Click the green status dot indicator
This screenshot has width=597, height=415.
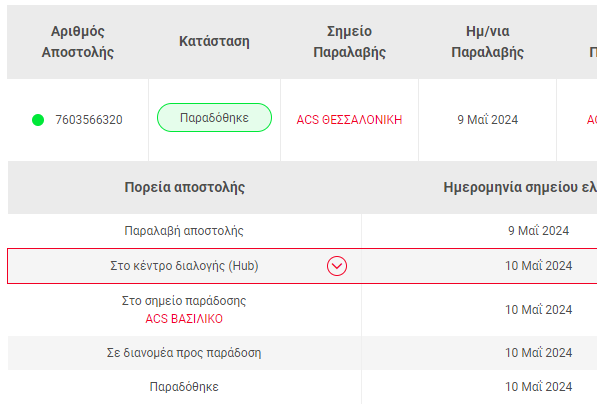coord(38,120)
